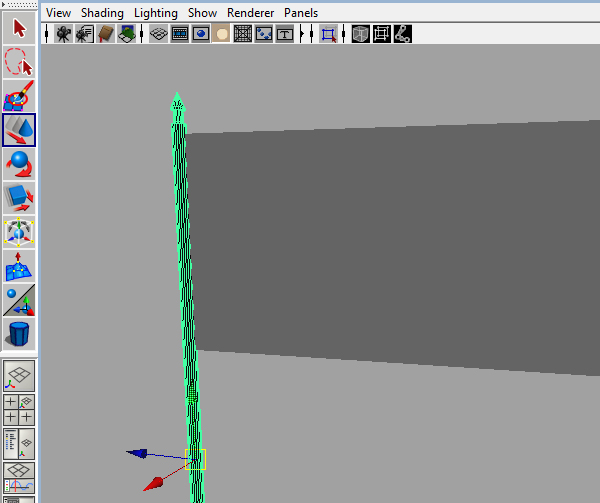The image size is (600, 503).
Task: Open perspective with Graph Editor layout
Action: point(19,478)
